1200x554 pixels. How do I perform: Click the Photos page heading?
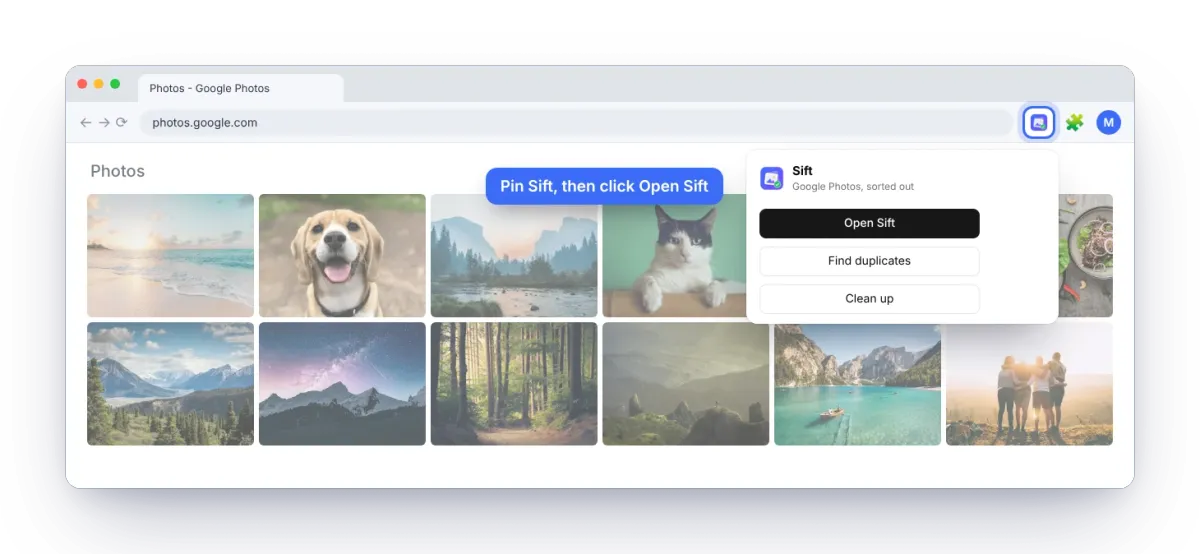click(118, 171)
